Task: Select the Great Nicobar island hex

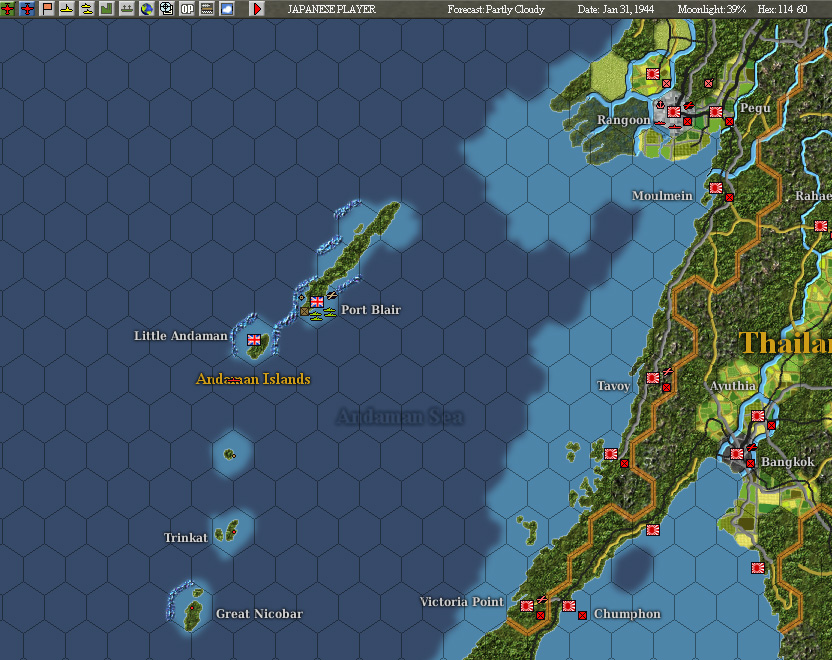Action: (x=192, y=608)
